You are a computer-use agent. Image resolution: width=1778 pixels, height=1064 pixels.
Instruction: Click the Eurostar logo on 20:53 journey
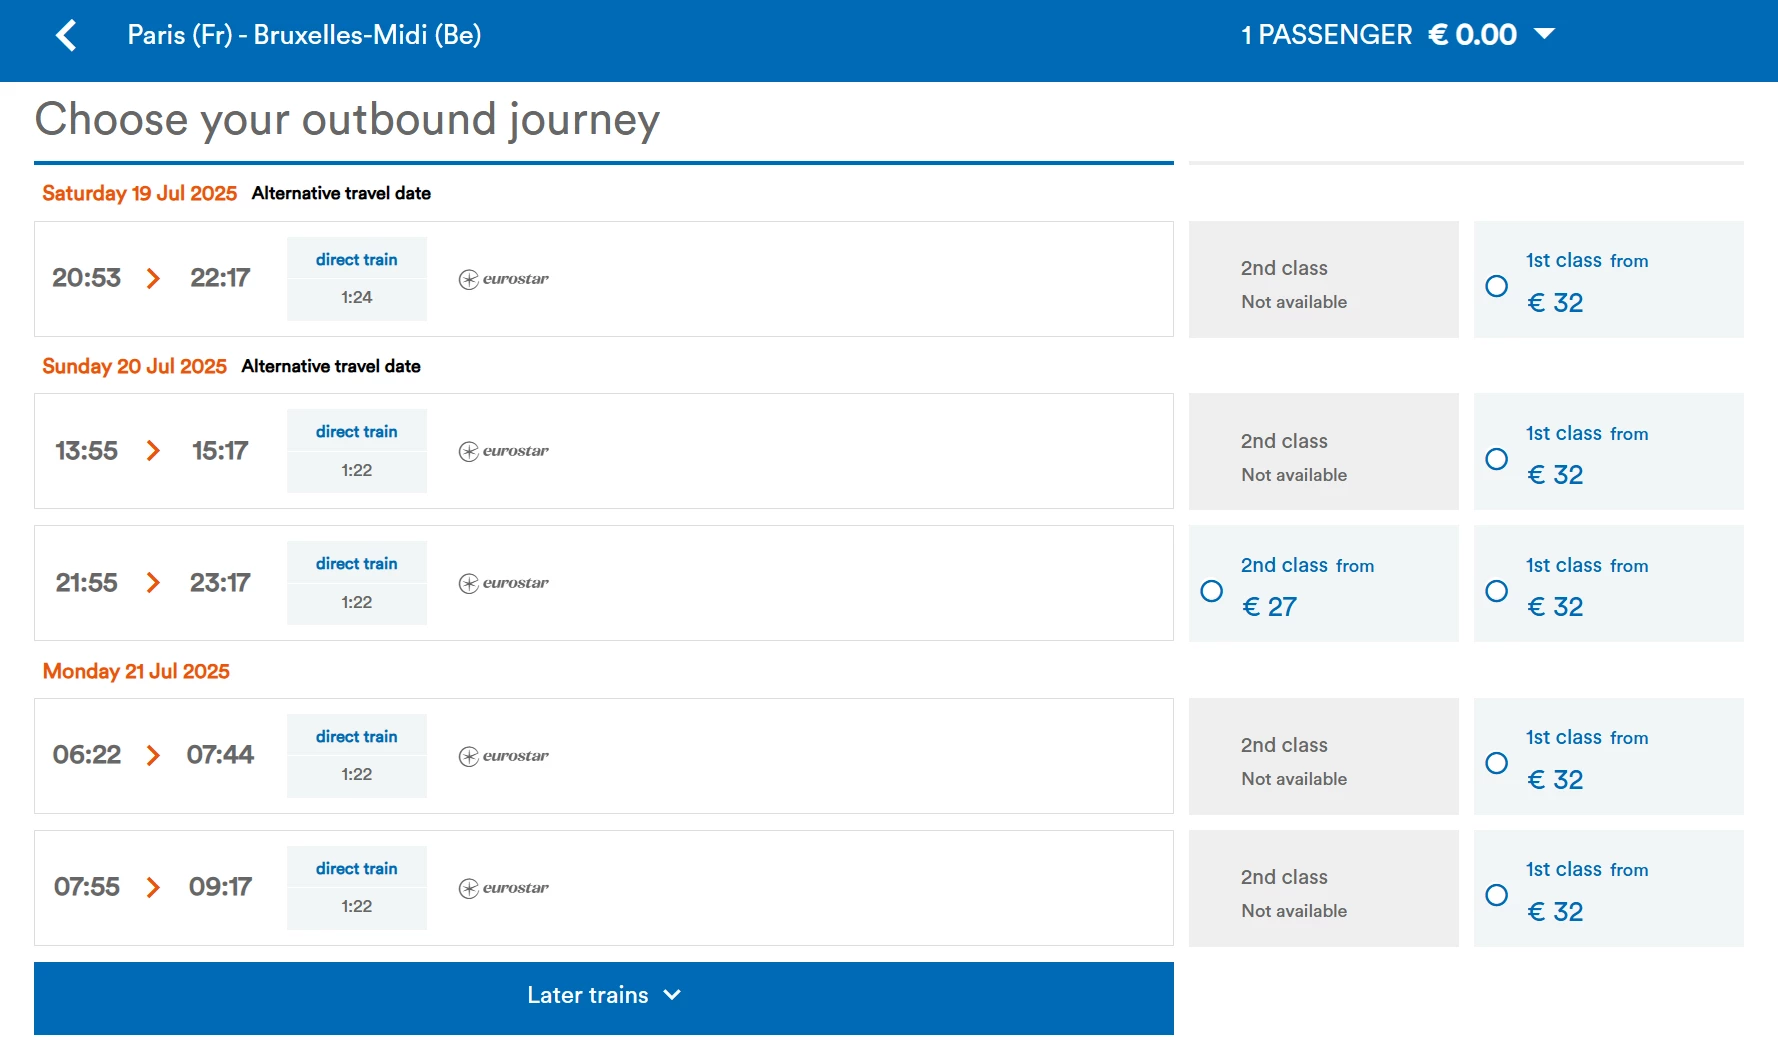coord(504,279)
